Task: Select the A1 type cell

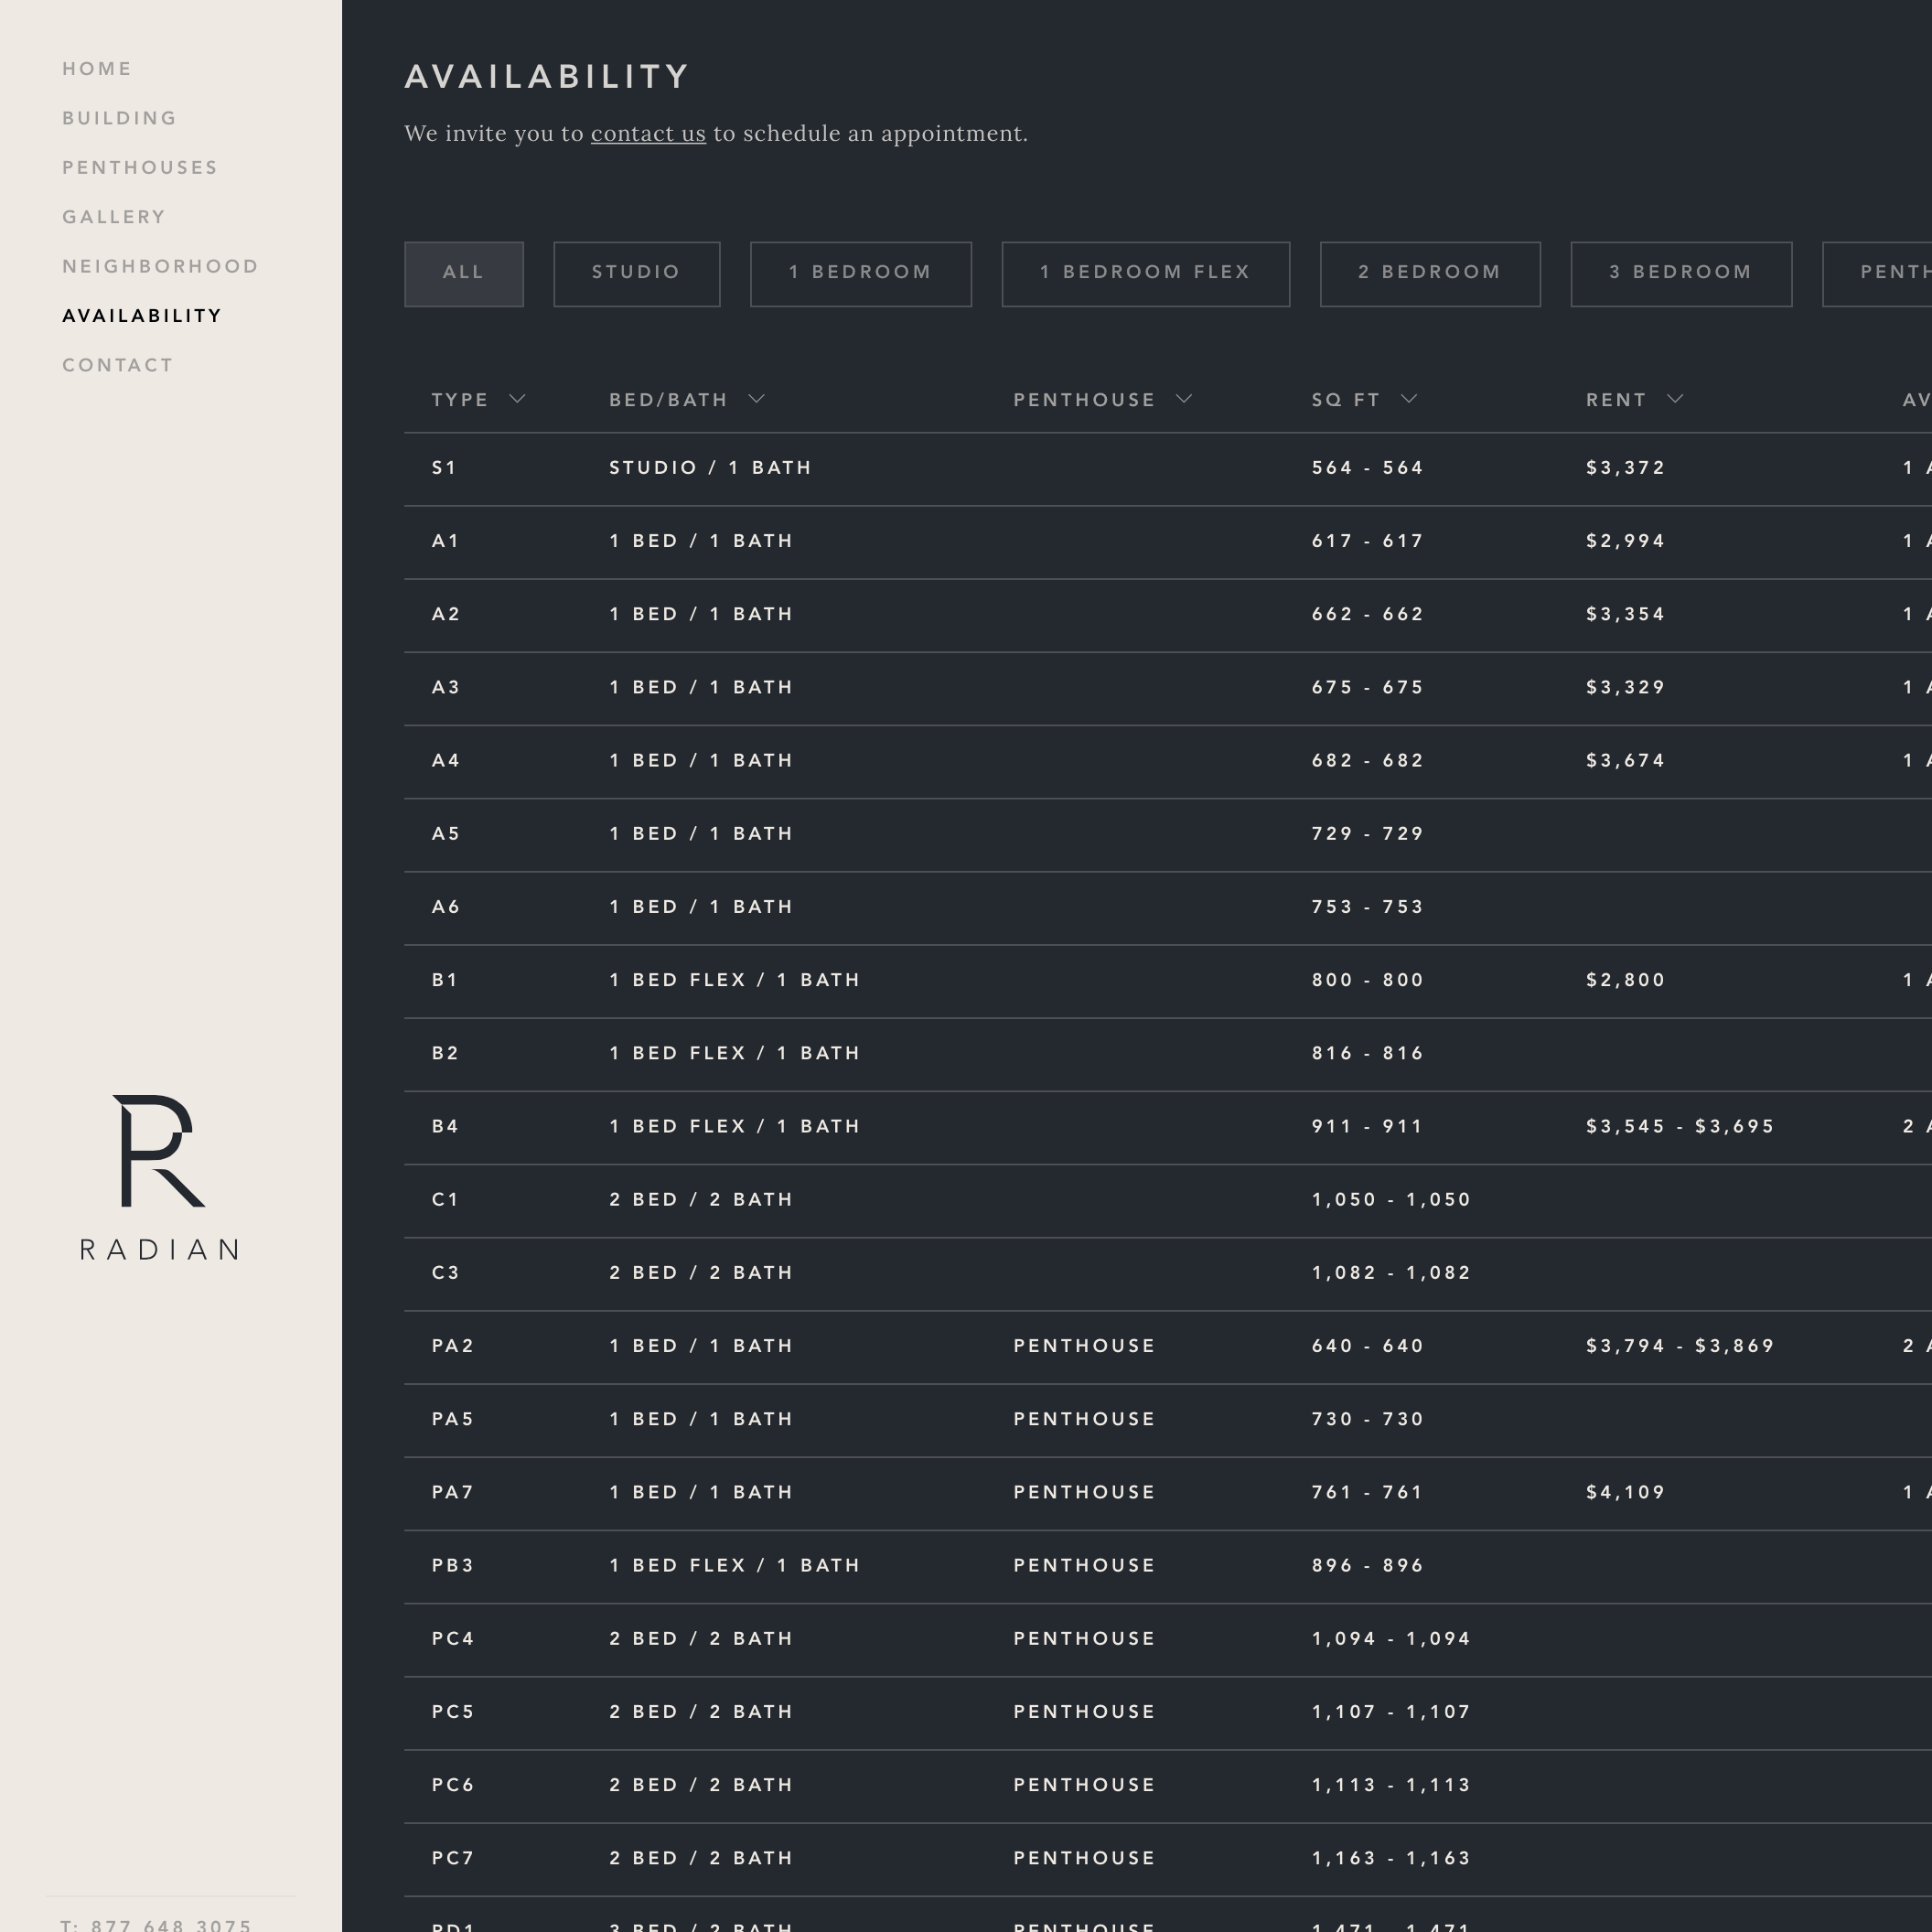Action: pyautogui.click(x=445, y=541)
